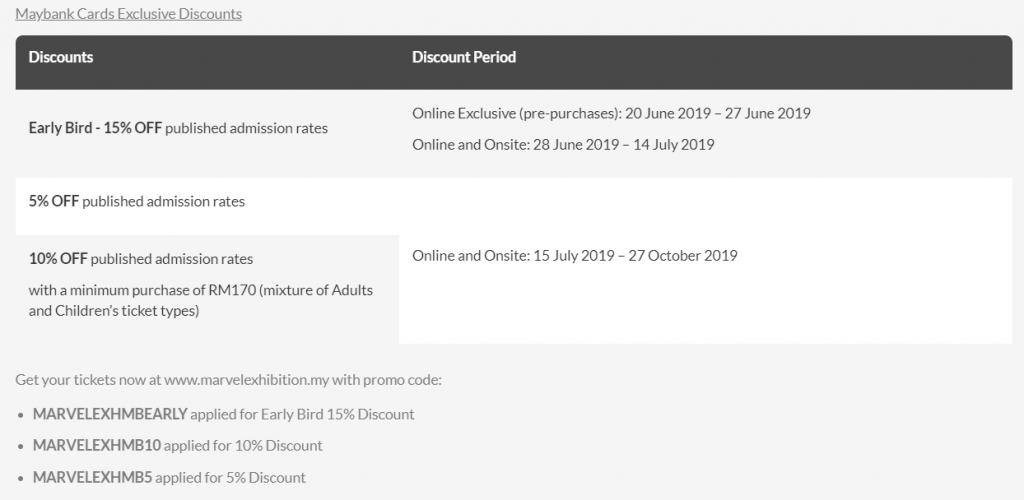Click 'published admission rates' in the 5% row
Screen dimensions: 1024x500
point(163,201)
